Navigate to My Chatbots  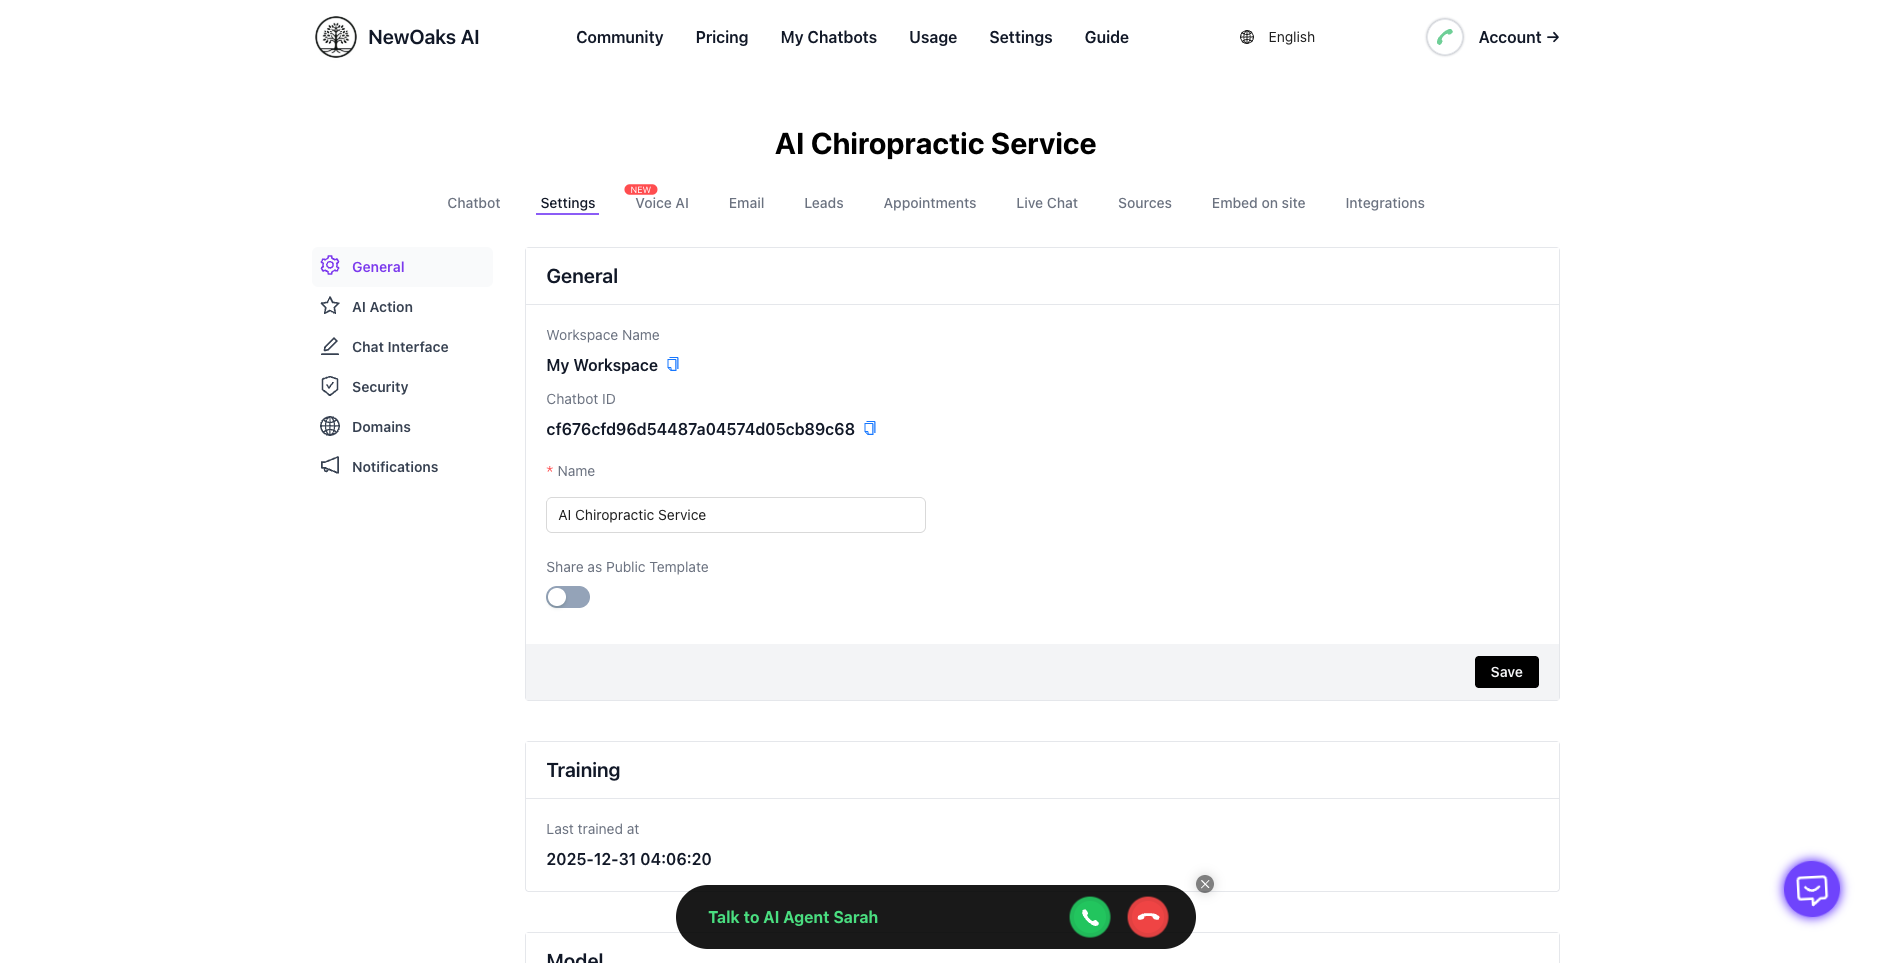[x=828, y=37]
